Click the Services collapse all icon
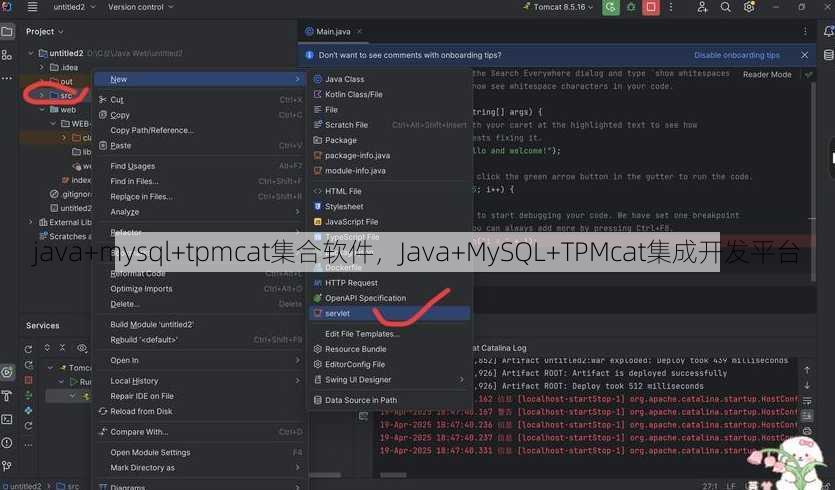The width and height of the screenshot is (835, 490). click(x=62, y=348)
